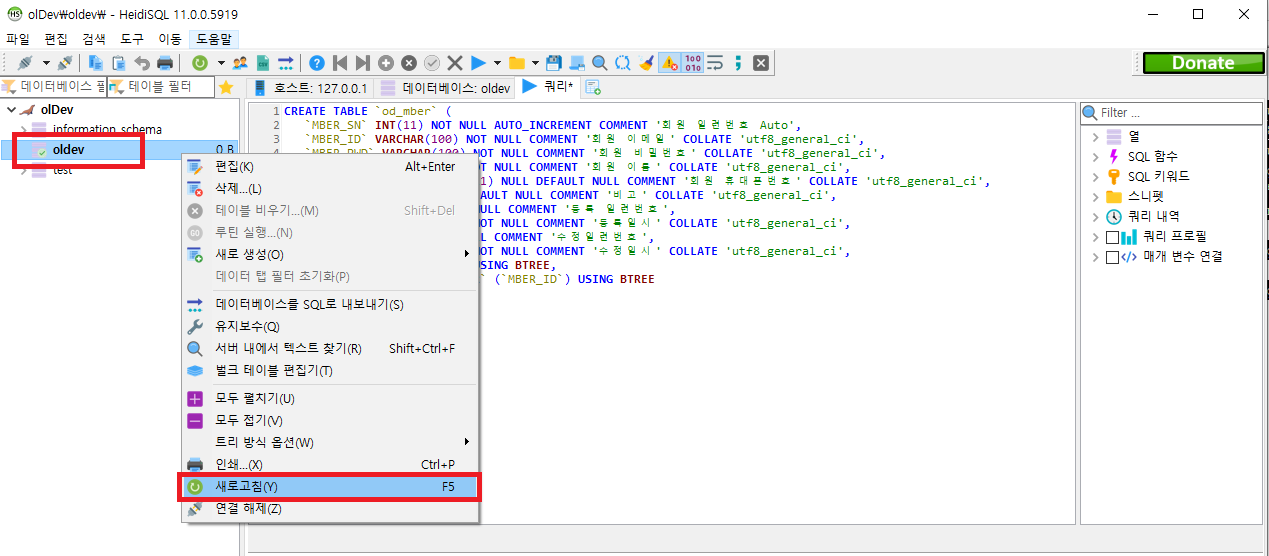This screenshot has width=1269, height=556.
Task: Open the 파일 menu
Action: coord(18,39)
